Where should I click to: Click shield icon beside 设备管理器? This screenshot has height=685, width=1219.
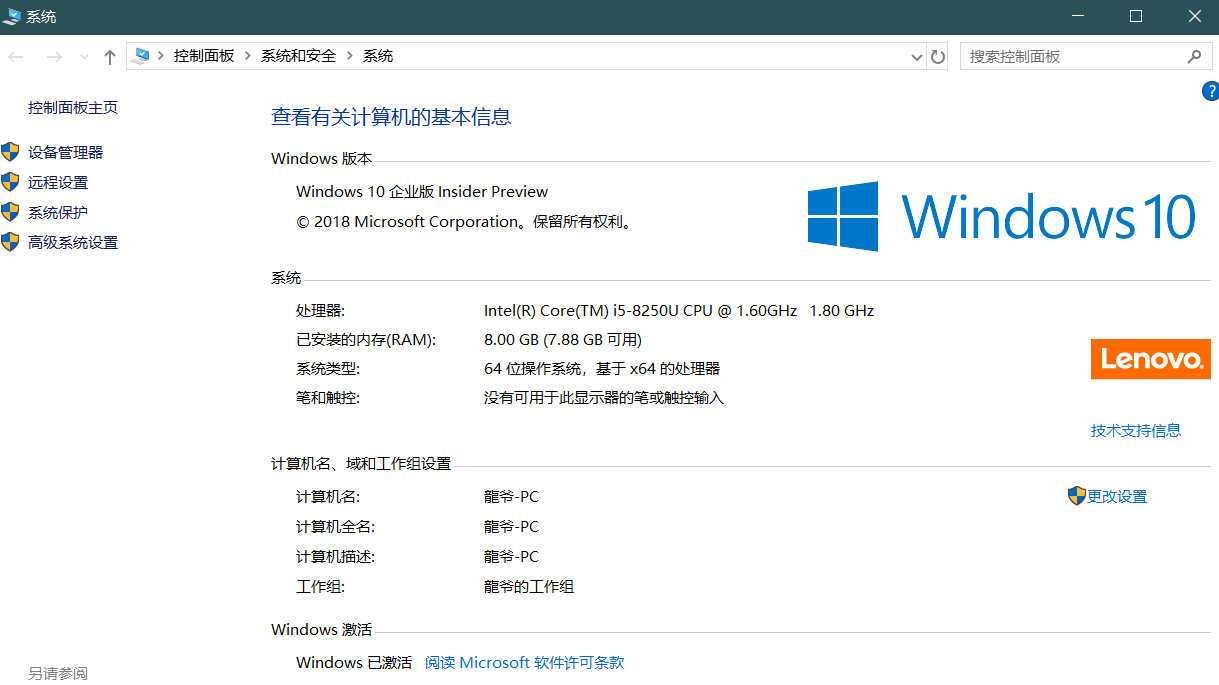click(10, 152)
